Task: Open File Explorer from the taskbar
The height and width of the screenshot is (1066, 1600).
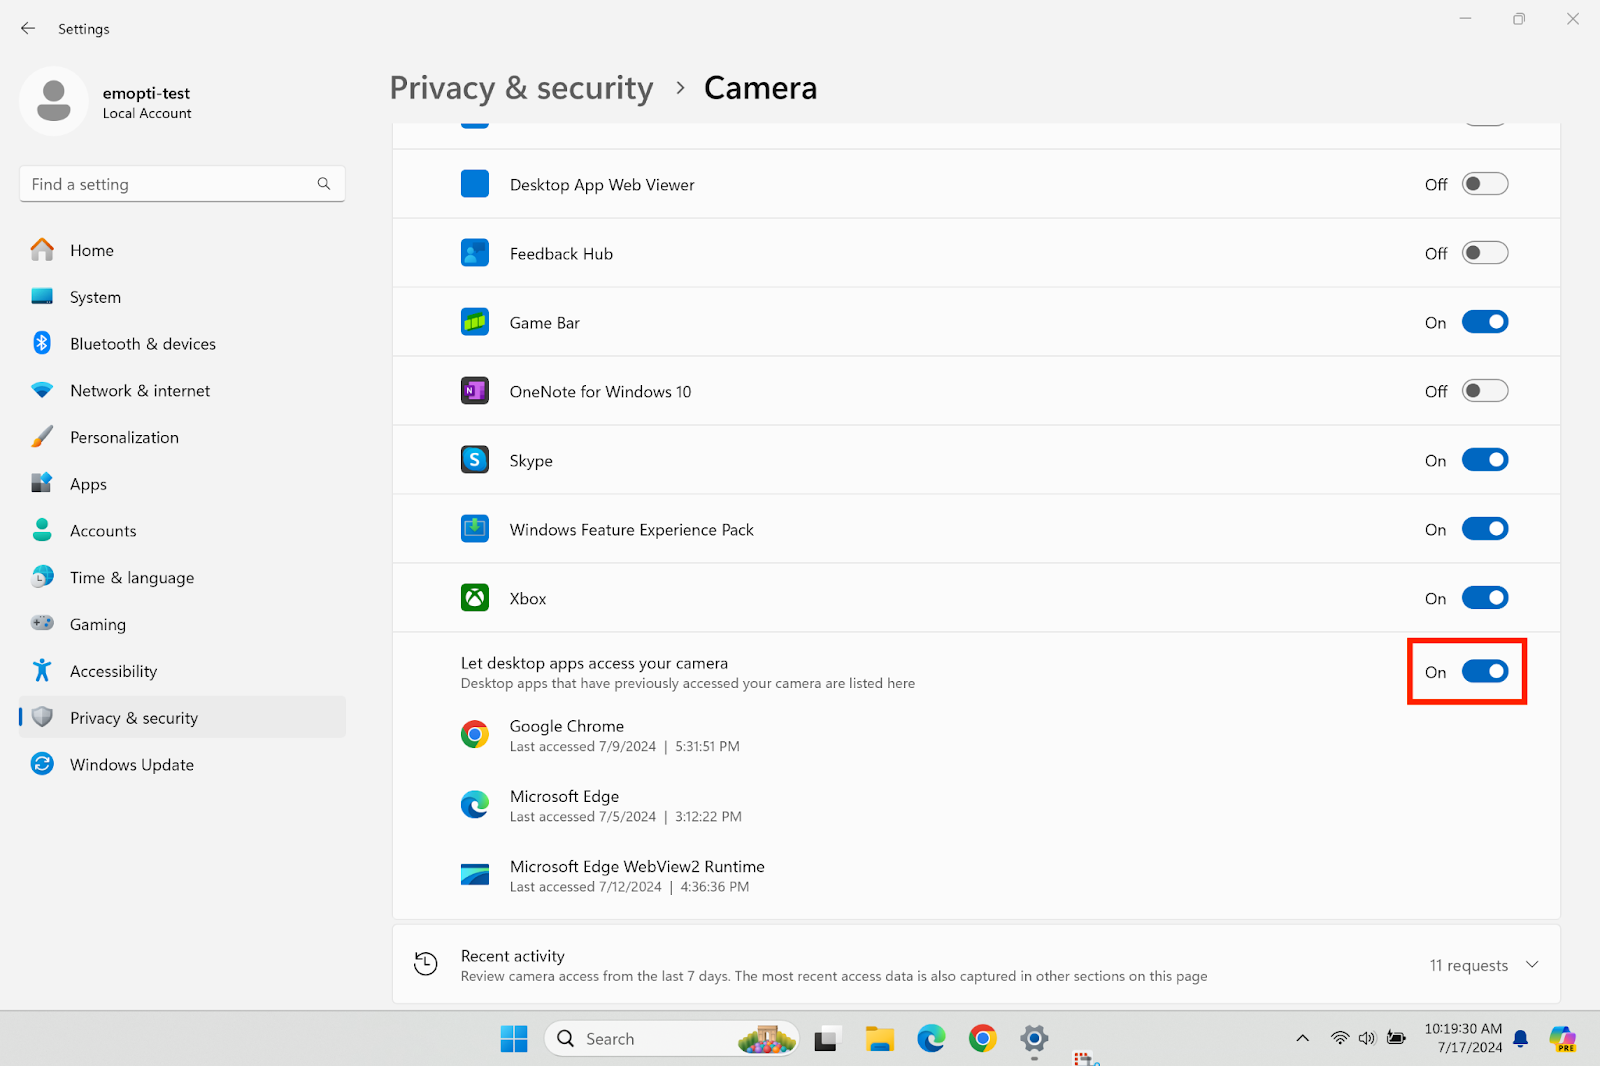Action: point(879,1040)
